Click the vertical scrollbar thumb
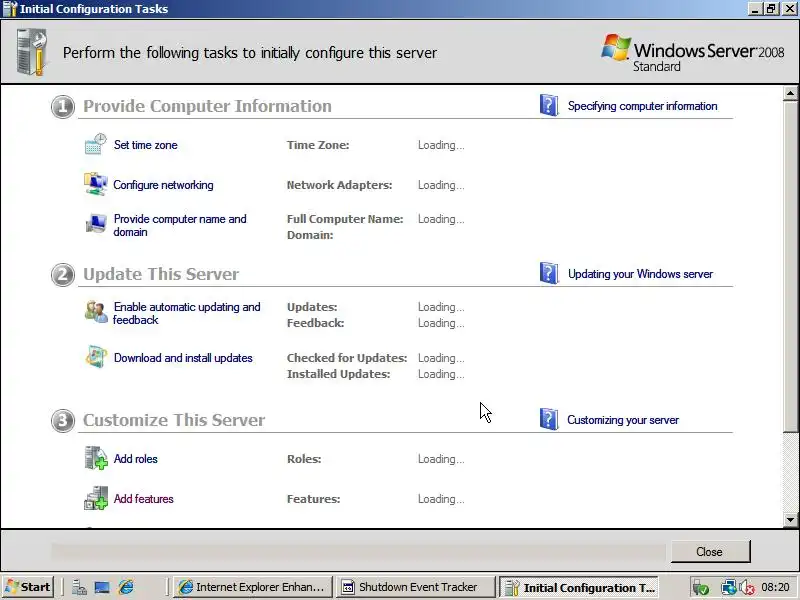Image resolution: width=800 pixels, height=600 pixels. [790, 266]
